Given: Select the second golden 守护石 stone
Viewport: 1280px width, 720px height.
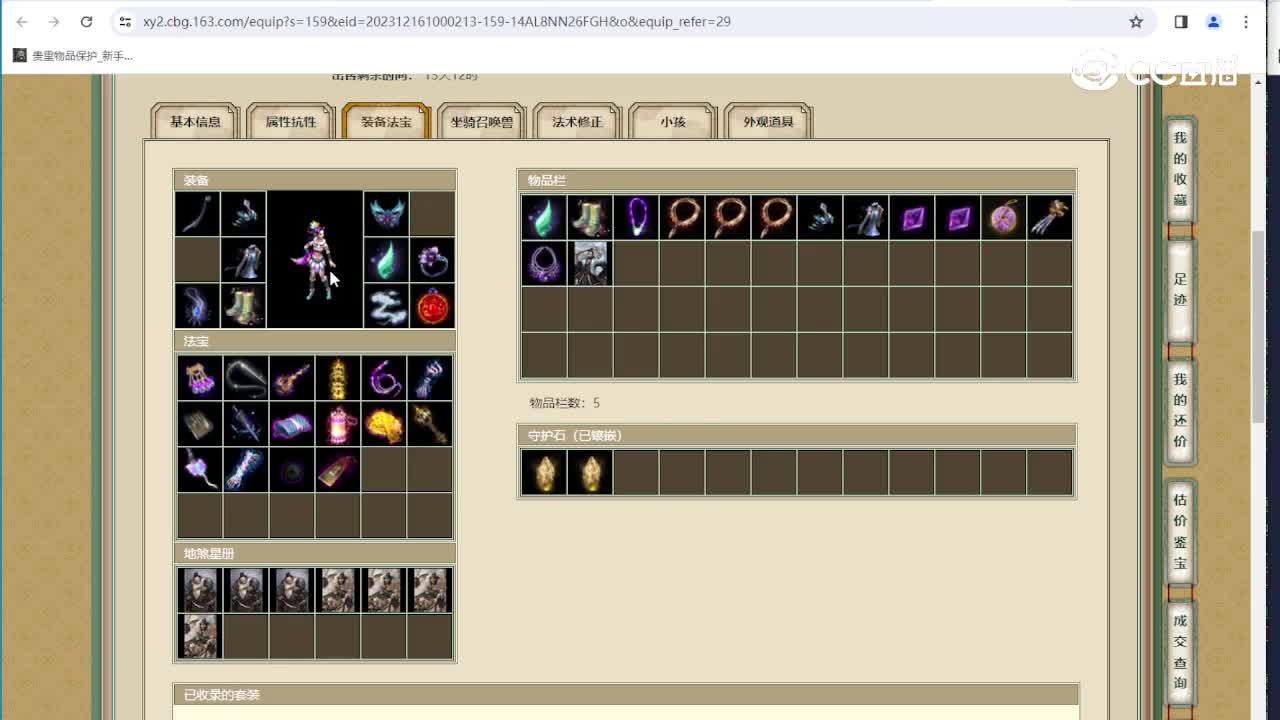Looking at the screenshot, I should [590, 472].
